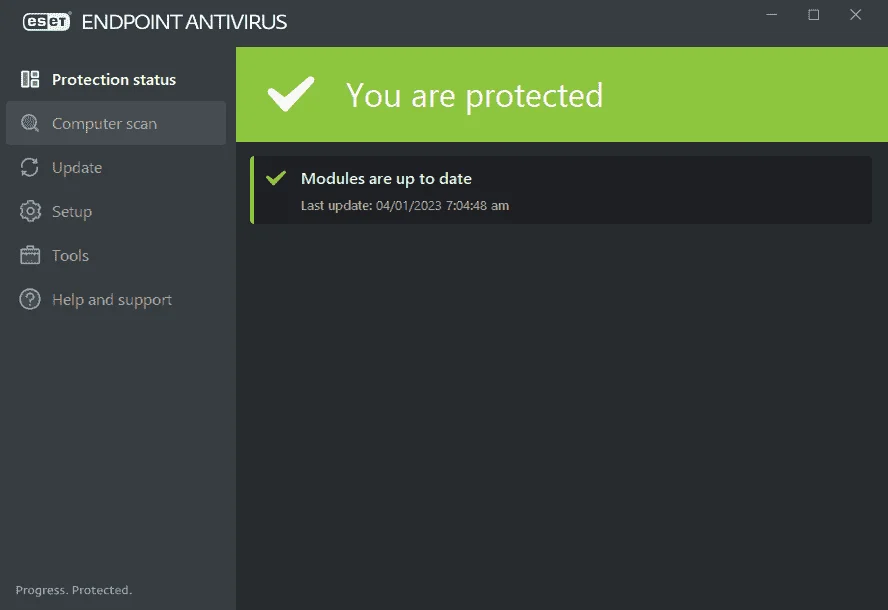Viewport: 888px width, 610px height.
Task: Close the ESET Endpoint Antivirus window
Action: (x=855, y=15)
